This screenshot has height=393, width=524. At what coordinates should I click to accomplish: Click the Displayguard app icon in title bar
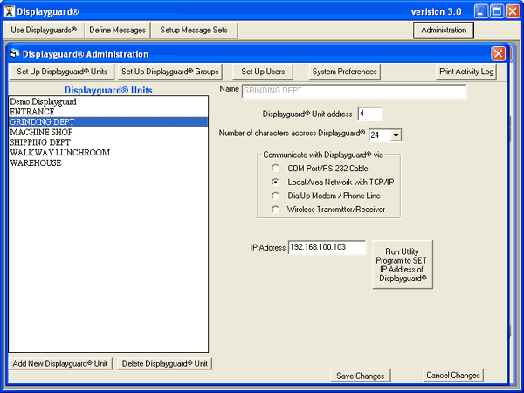(9, 11)
